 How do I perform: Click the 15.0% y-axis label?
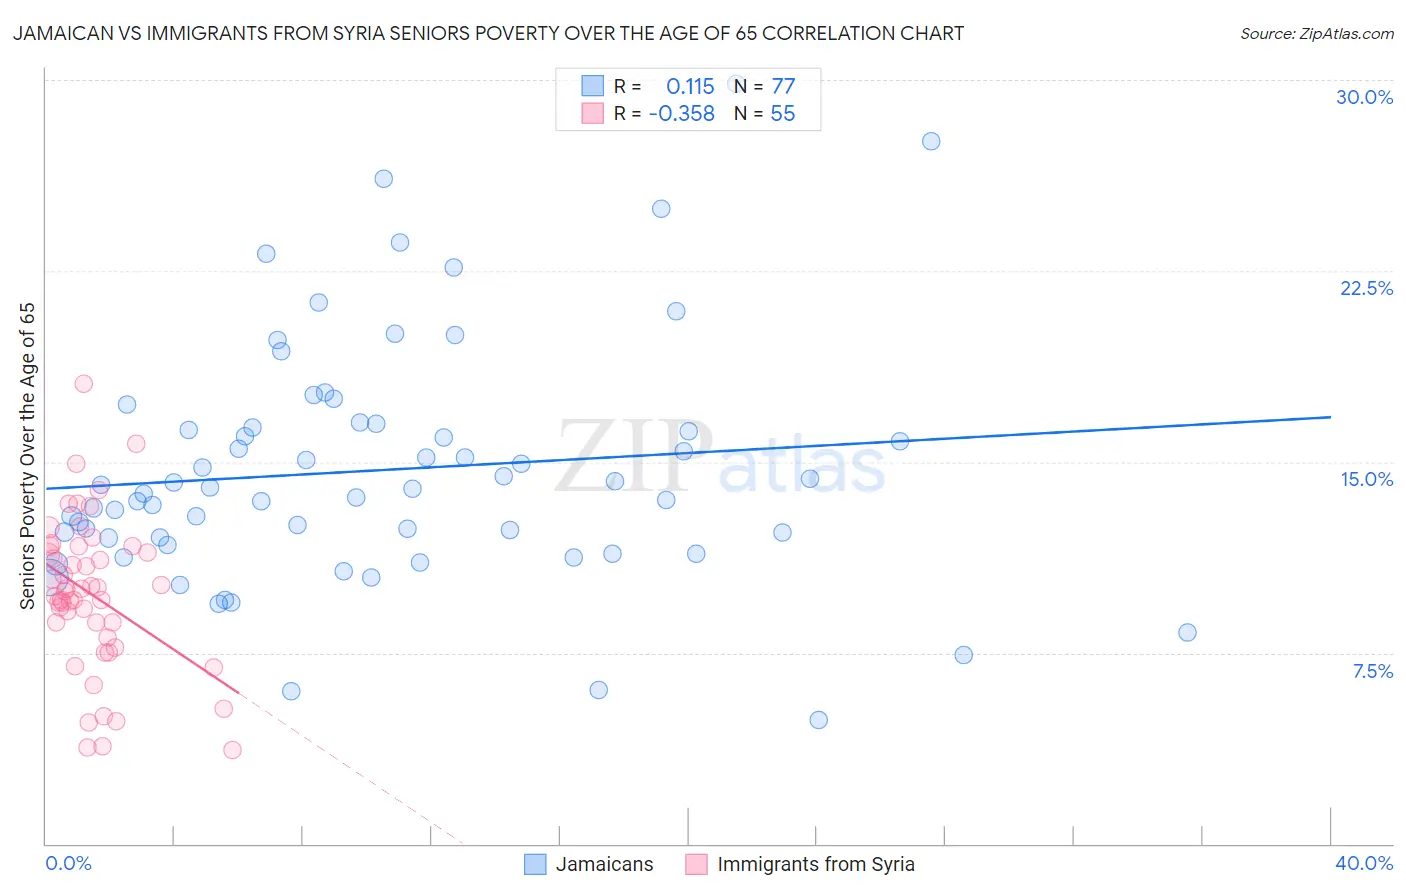tap(1366, 479)
